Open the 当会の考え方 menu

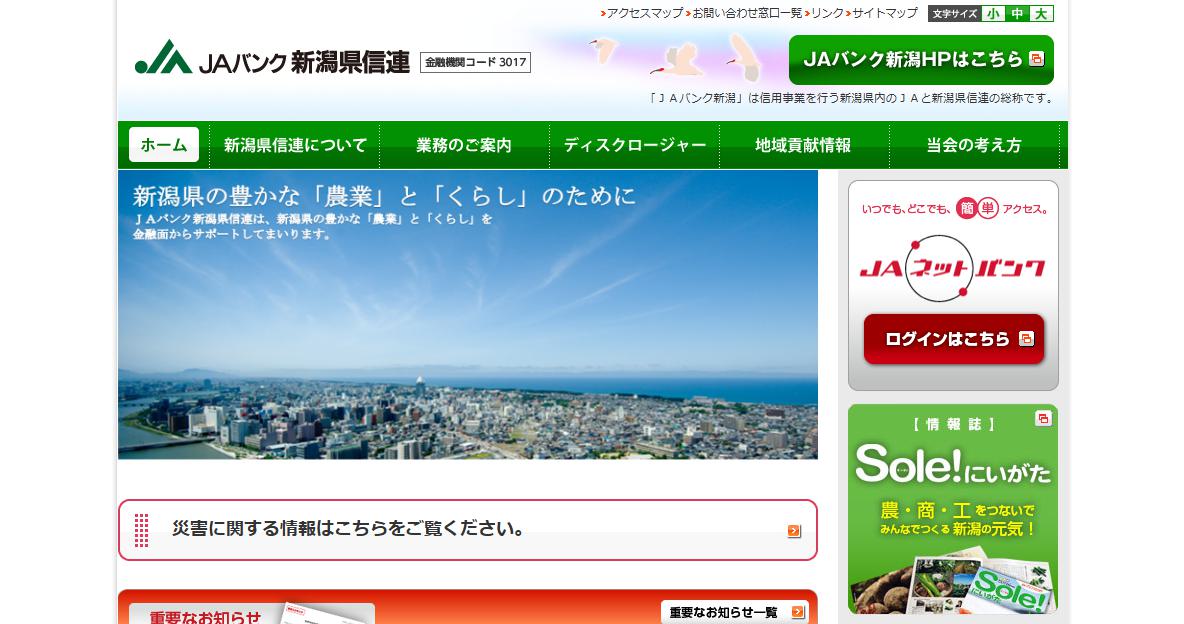[x=974, y=145]
